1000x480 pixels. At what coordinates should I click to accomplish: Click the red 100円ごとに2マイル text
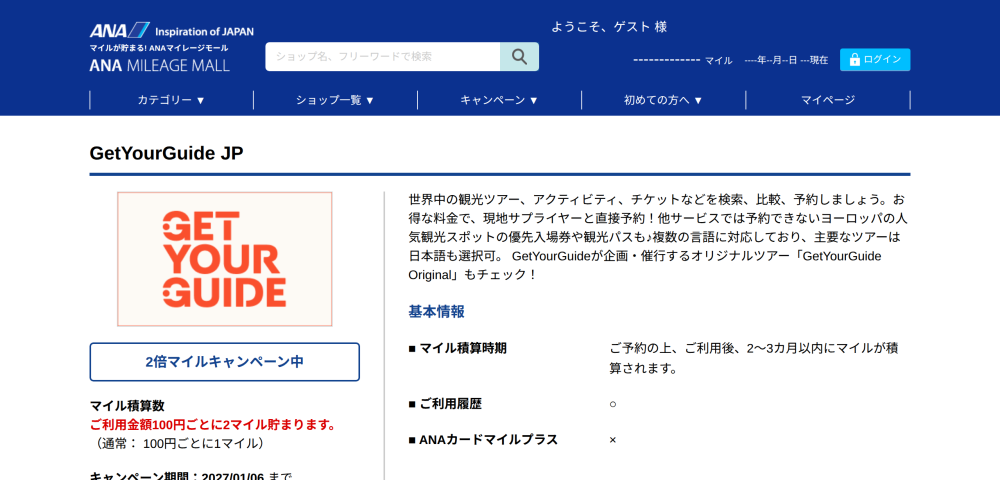point(213,425)
